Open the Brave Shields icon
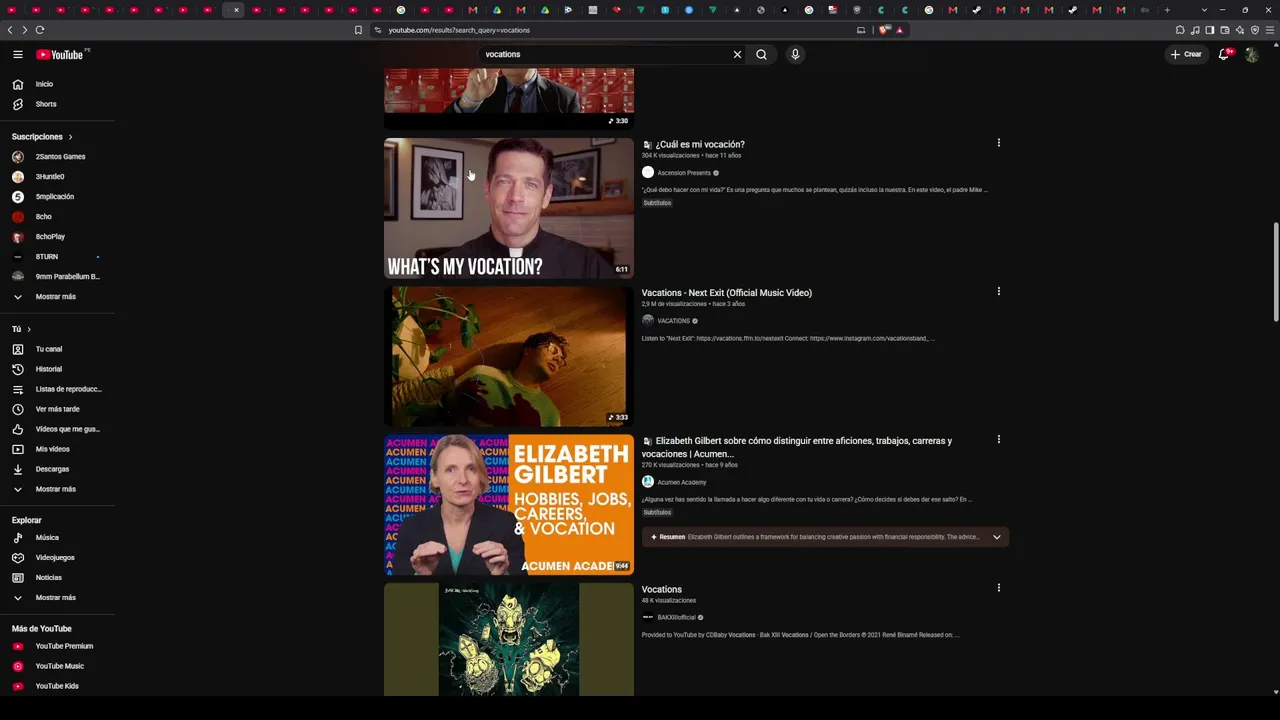Screen dimensions: 1280x720 885,30
